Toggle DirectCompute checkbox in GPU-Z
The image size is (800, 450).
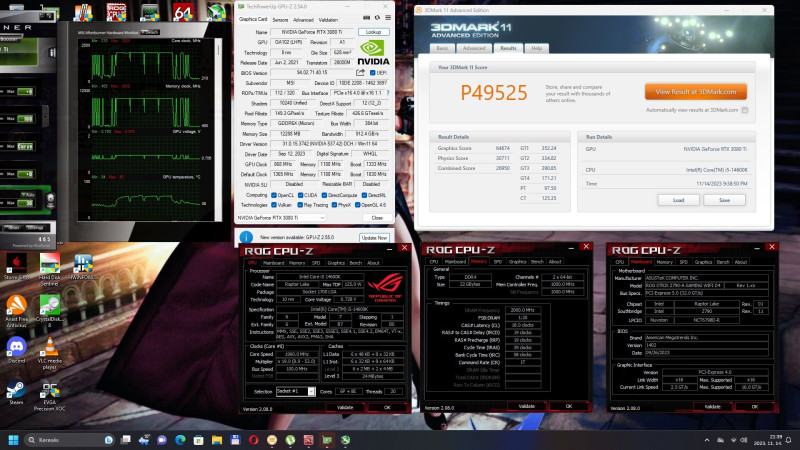click(x=324, y=195)
